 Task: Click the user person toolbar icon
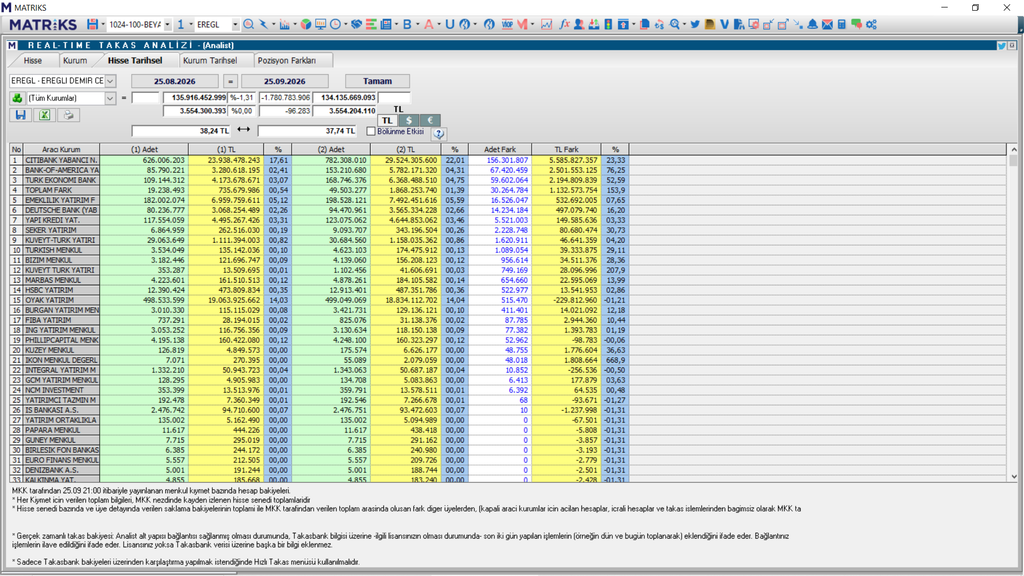[x=579, y=24]
